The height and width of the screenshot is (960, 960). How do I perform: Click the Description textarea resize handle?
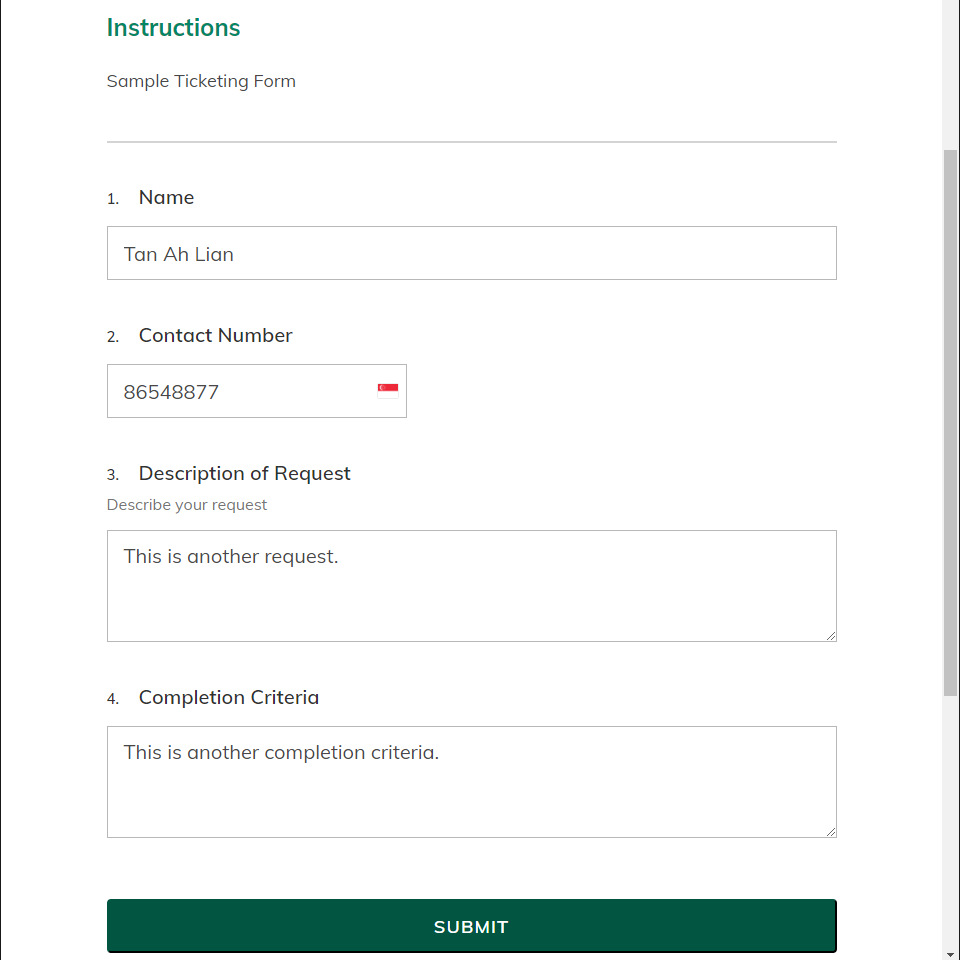[831, 636]
